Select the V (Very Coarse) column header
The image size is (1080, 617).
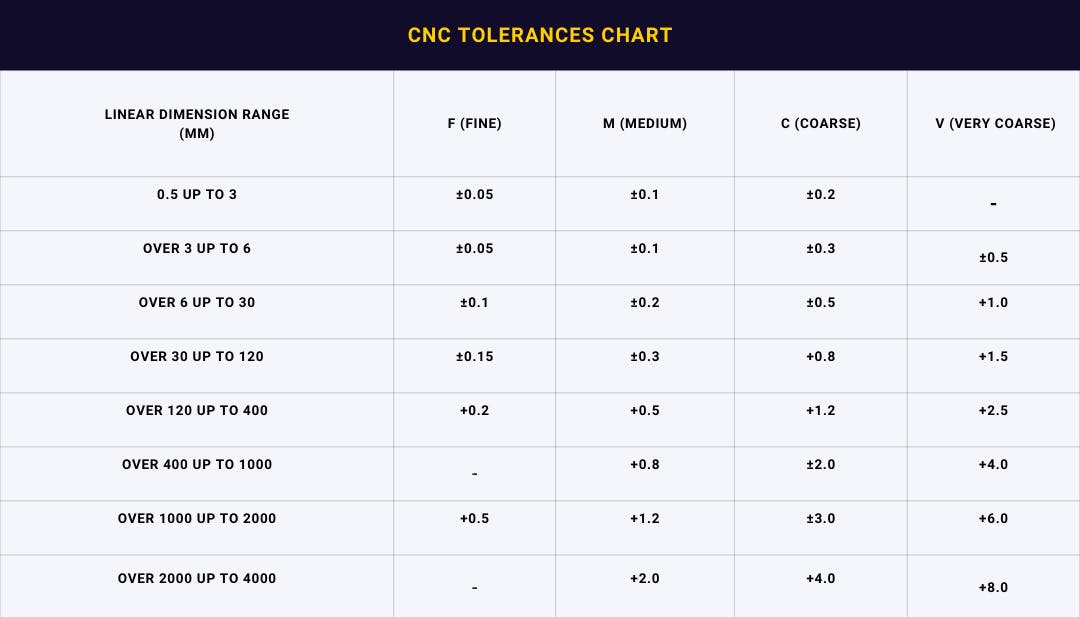(995, 124)
